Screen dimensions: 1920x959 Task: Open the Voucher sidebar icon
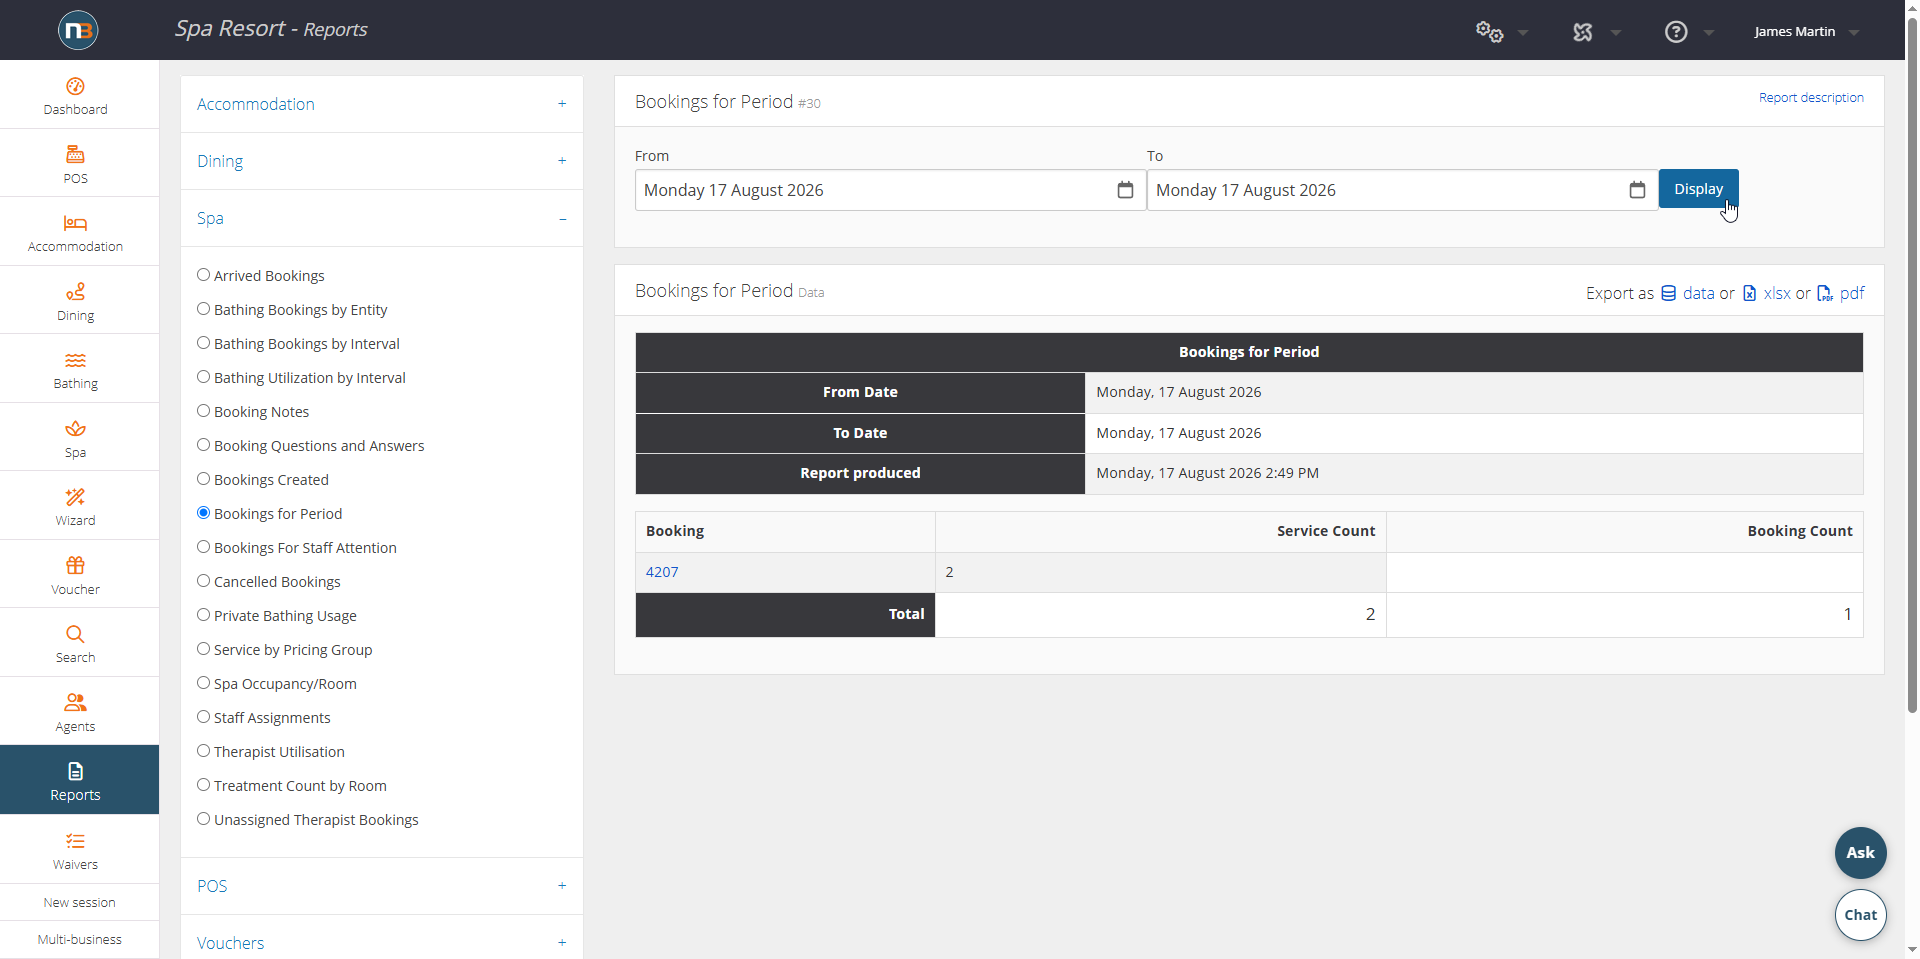[x=75, y=565]
